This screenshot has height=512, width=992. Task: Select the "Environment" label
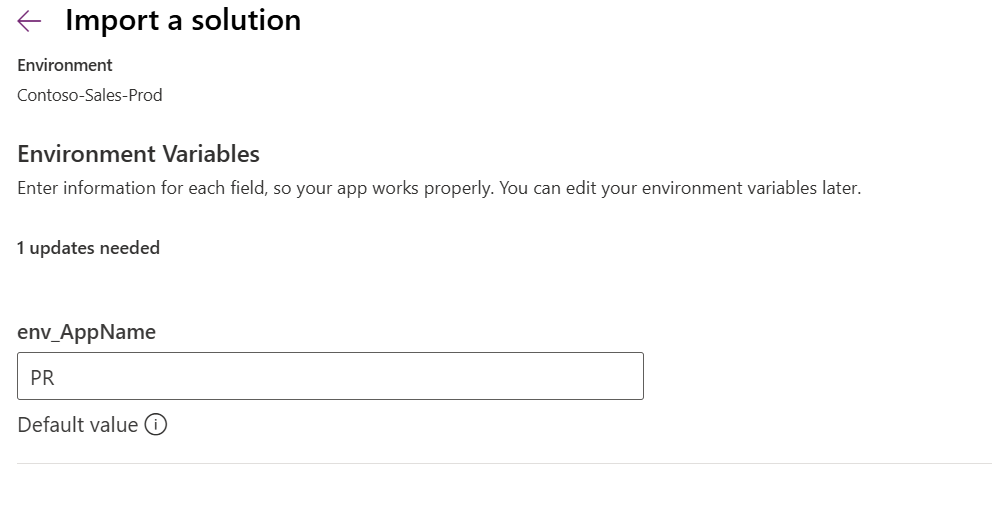(x=65, y=65)
